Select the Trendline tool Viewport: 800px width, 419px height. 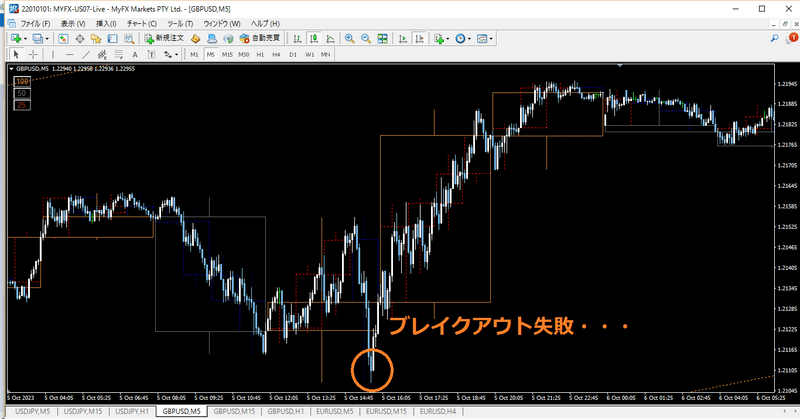click(86, 54)
